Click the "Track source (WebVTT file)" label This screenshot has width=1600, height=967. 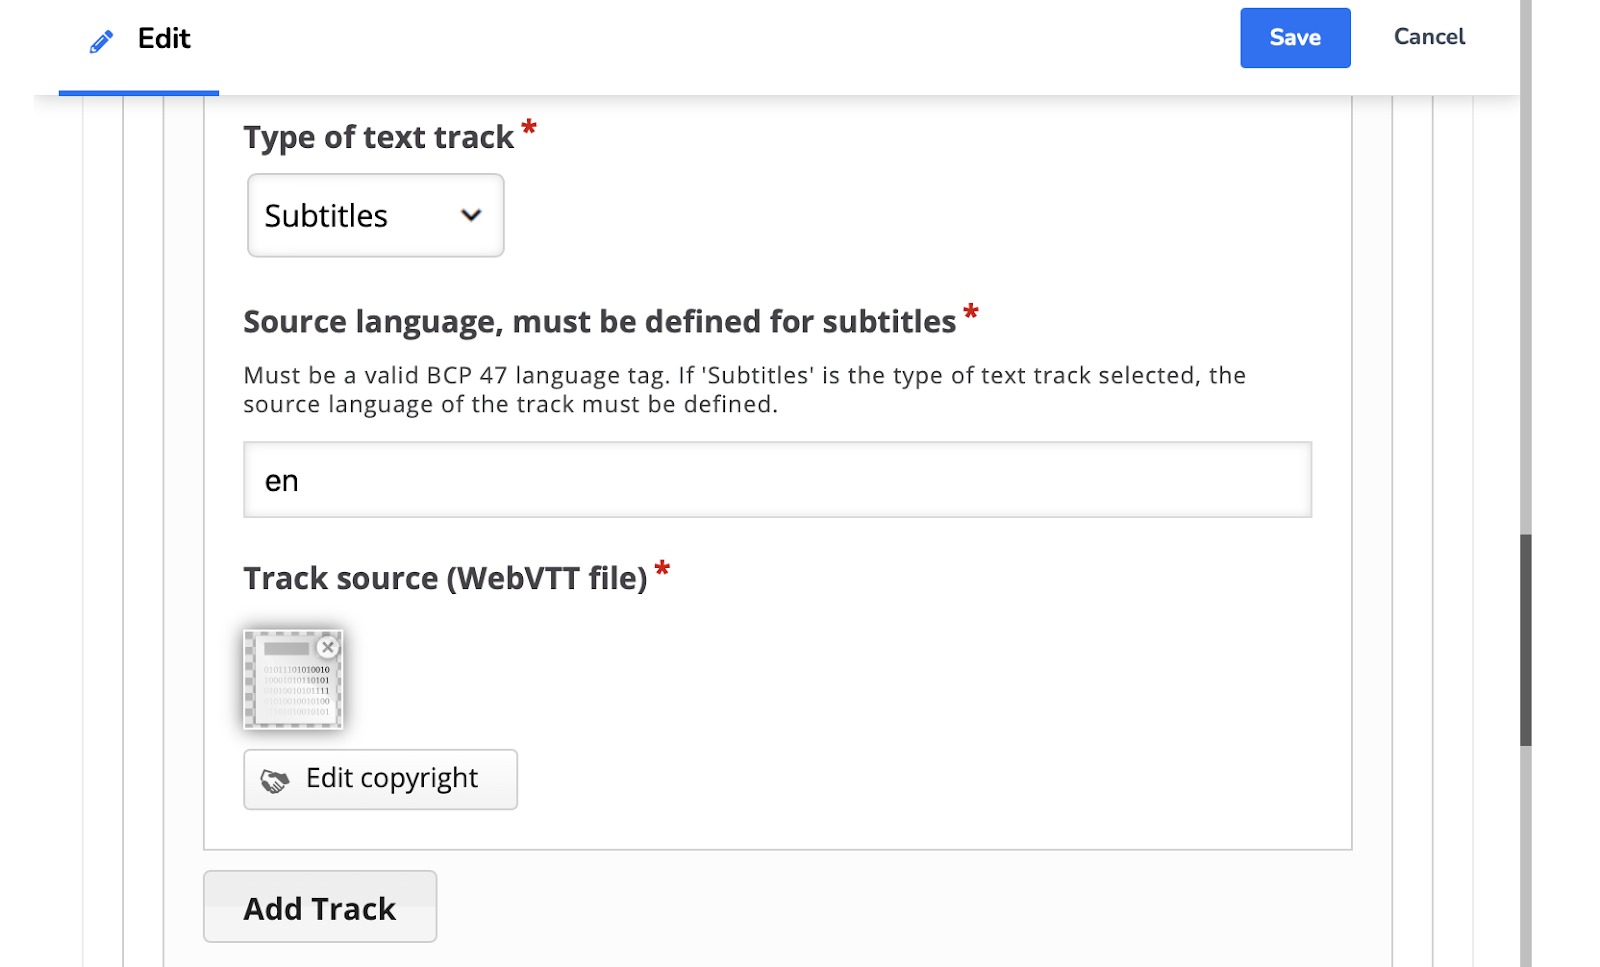click(x=446, y=578)
